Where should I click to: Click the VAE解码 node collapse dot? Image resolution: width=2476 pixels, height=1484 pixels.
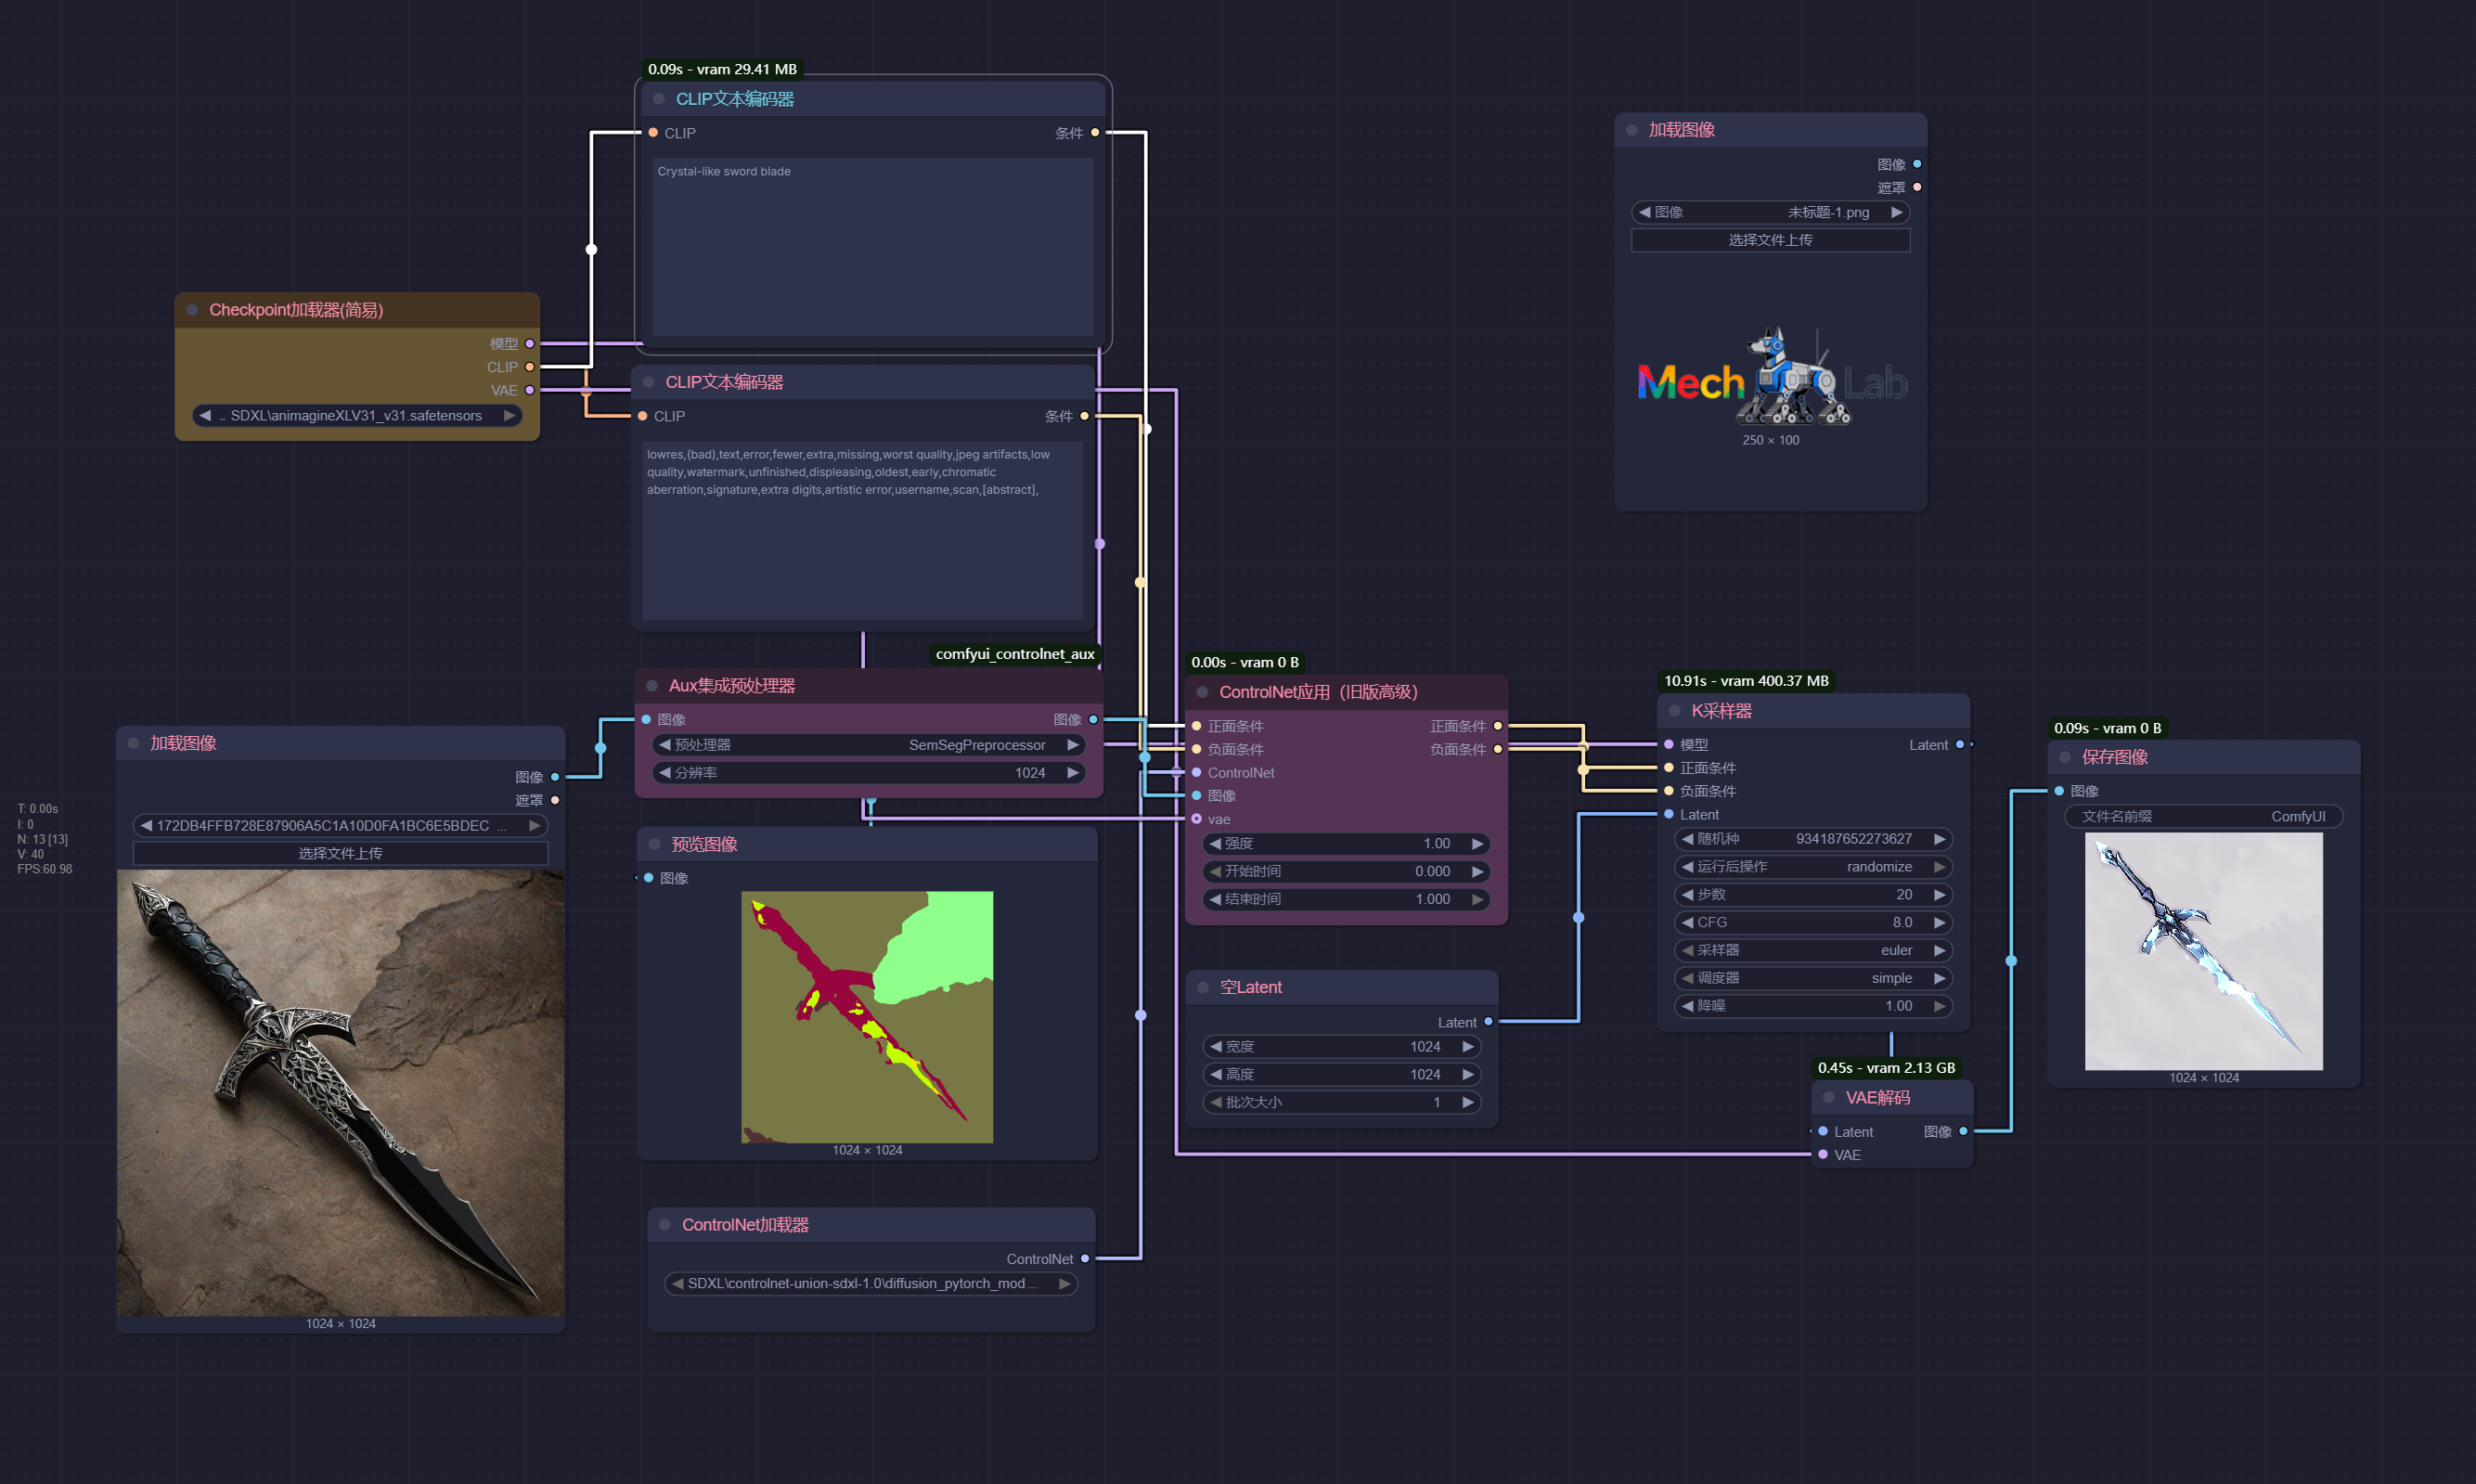click(x=1828, y=1097)
